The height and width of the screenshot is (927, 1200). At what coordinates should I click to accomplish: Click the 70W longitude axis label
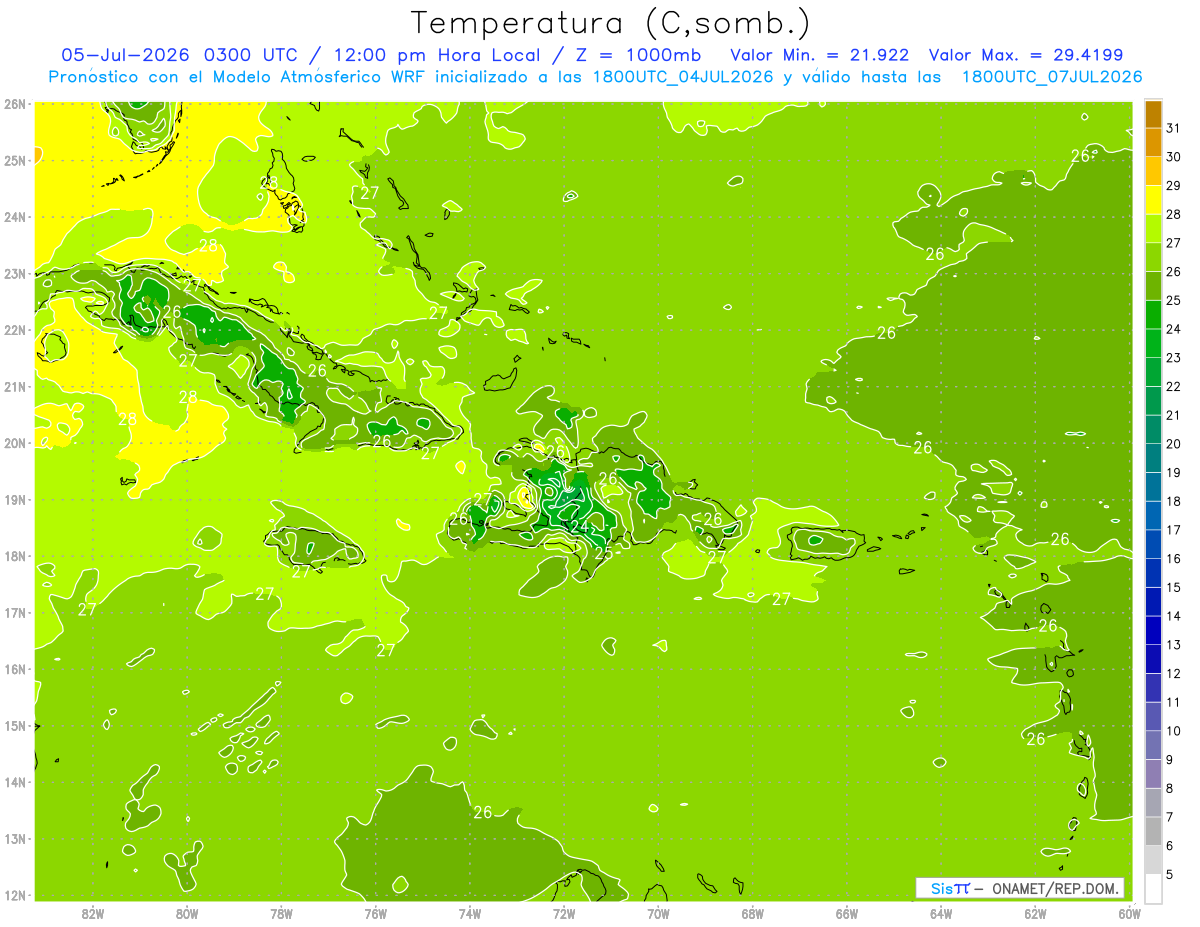[658, 913]
